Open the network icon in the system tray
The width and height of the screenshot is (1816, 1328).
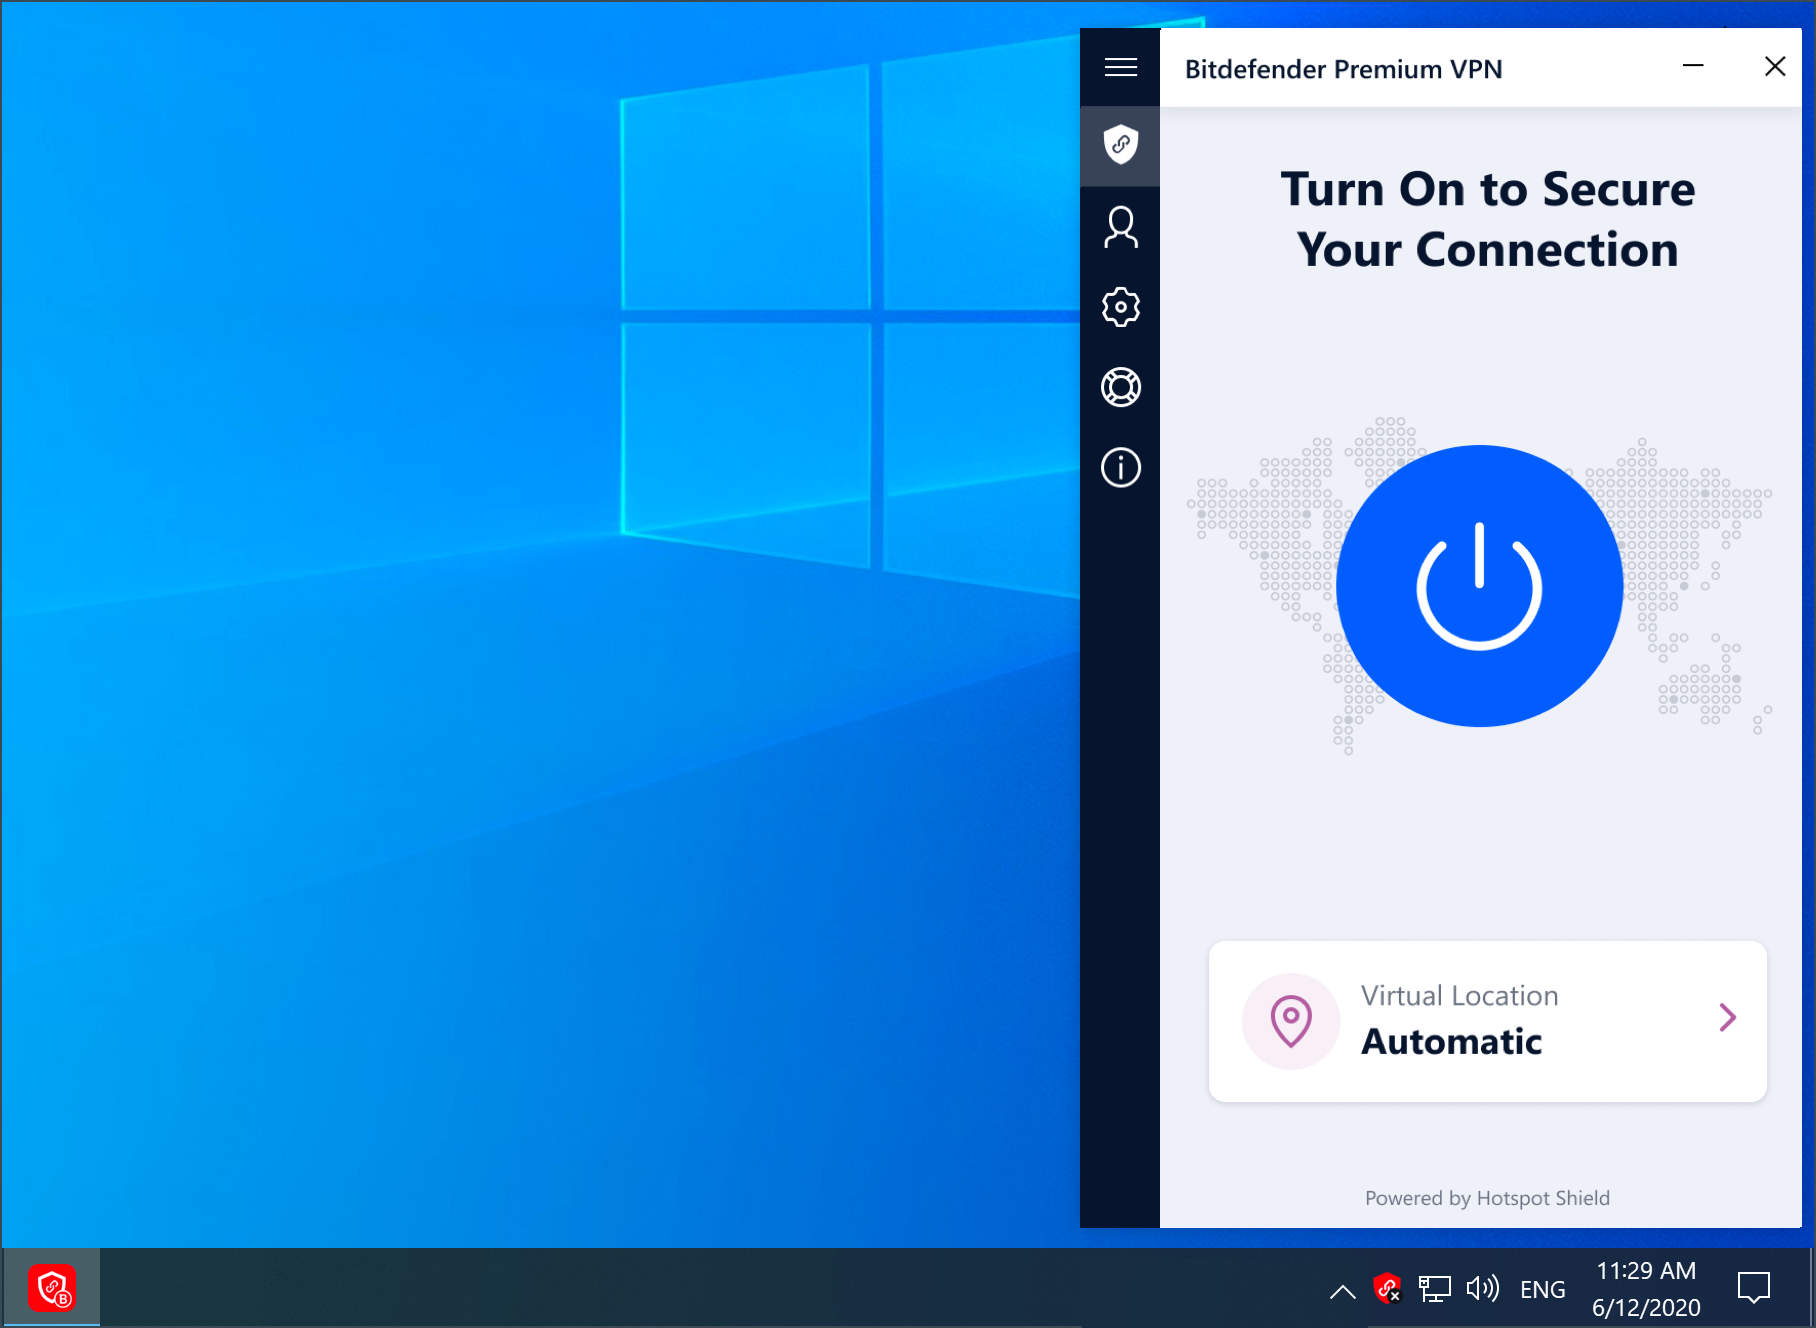click(1436, 1289)
